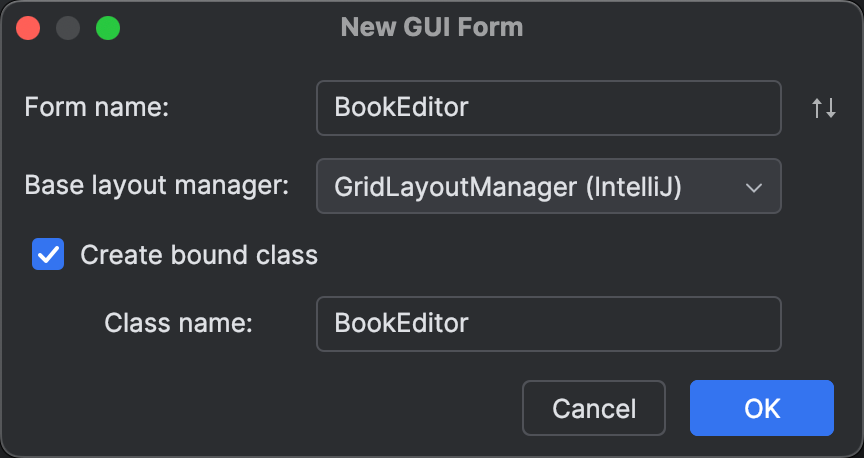Screen dimensions: 864x458
Task: Confirm the dialog with the OK button
Action: point(761,408)
